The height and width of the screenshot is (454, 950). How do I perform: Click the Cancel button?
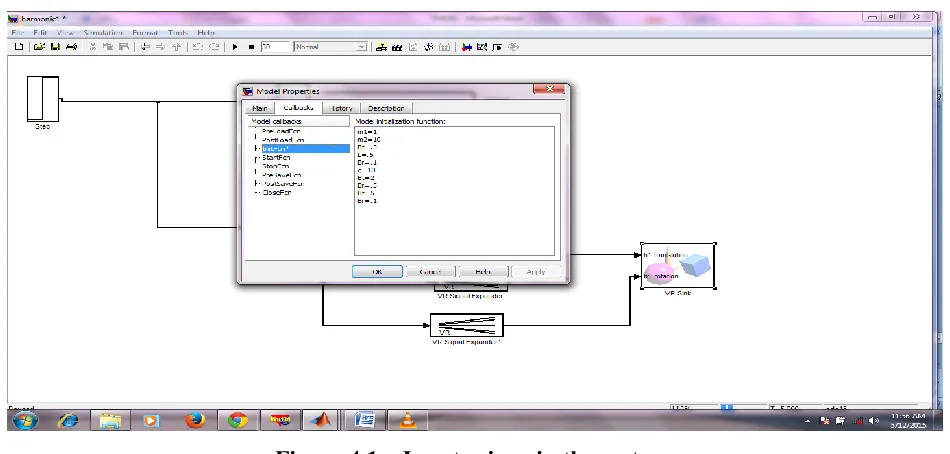click(x=430, y=272)
